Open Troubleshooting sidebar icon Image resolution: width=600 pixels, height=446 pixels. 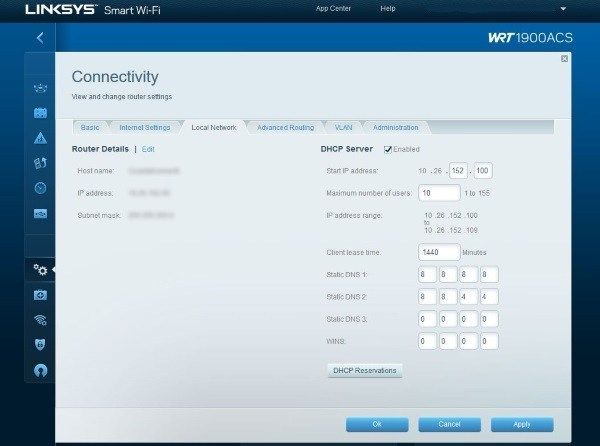41,295
